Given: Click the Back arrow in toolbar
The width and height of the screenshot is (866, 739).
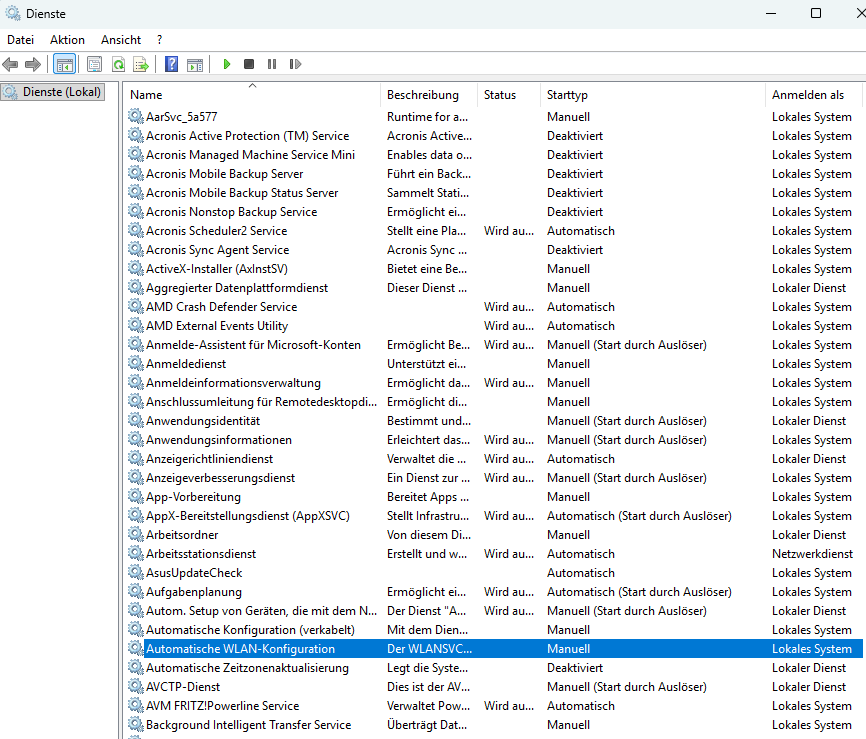Looking at the screenshot, I should 10,65.
